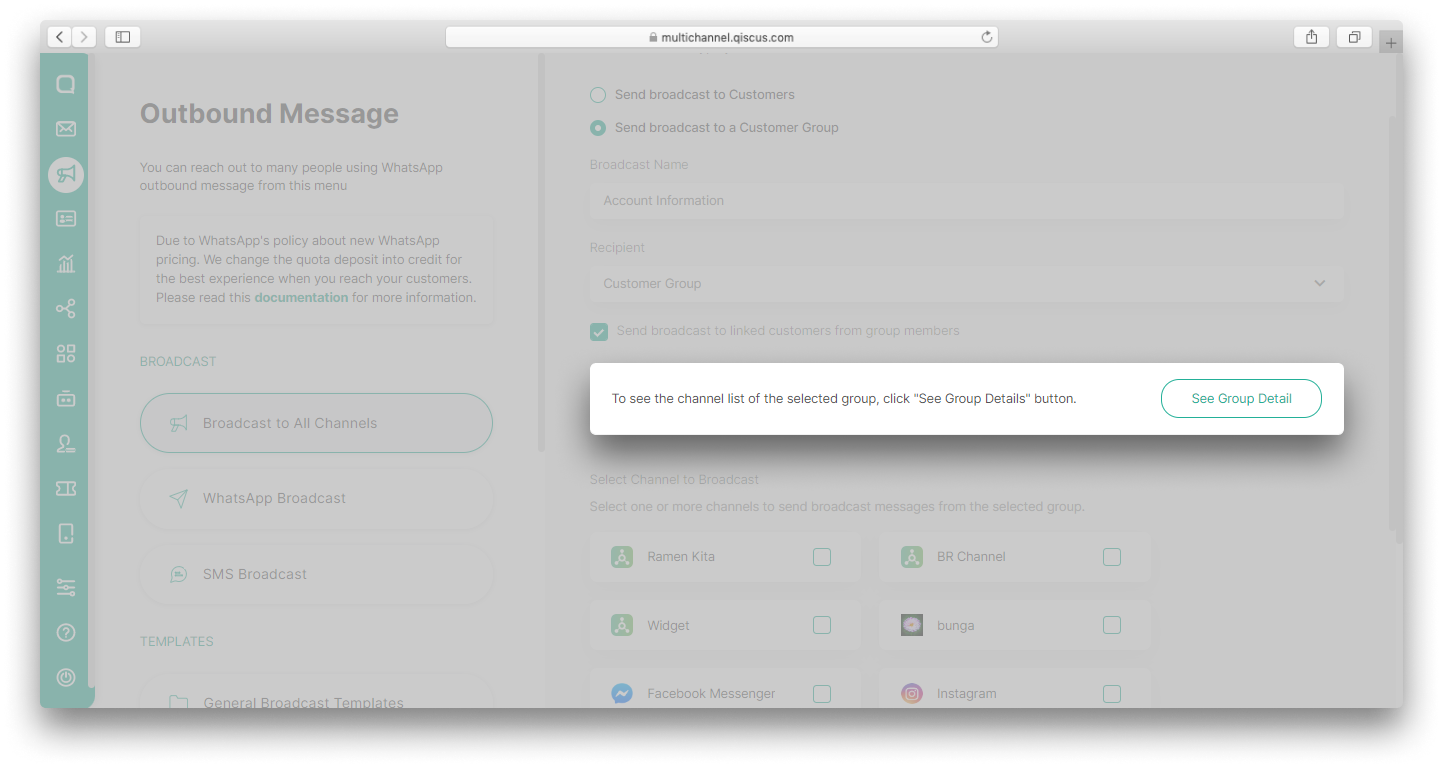Check the Ramen Kita channel checkbox
Screen dimensions: 1443x768
tap(822, 557)
